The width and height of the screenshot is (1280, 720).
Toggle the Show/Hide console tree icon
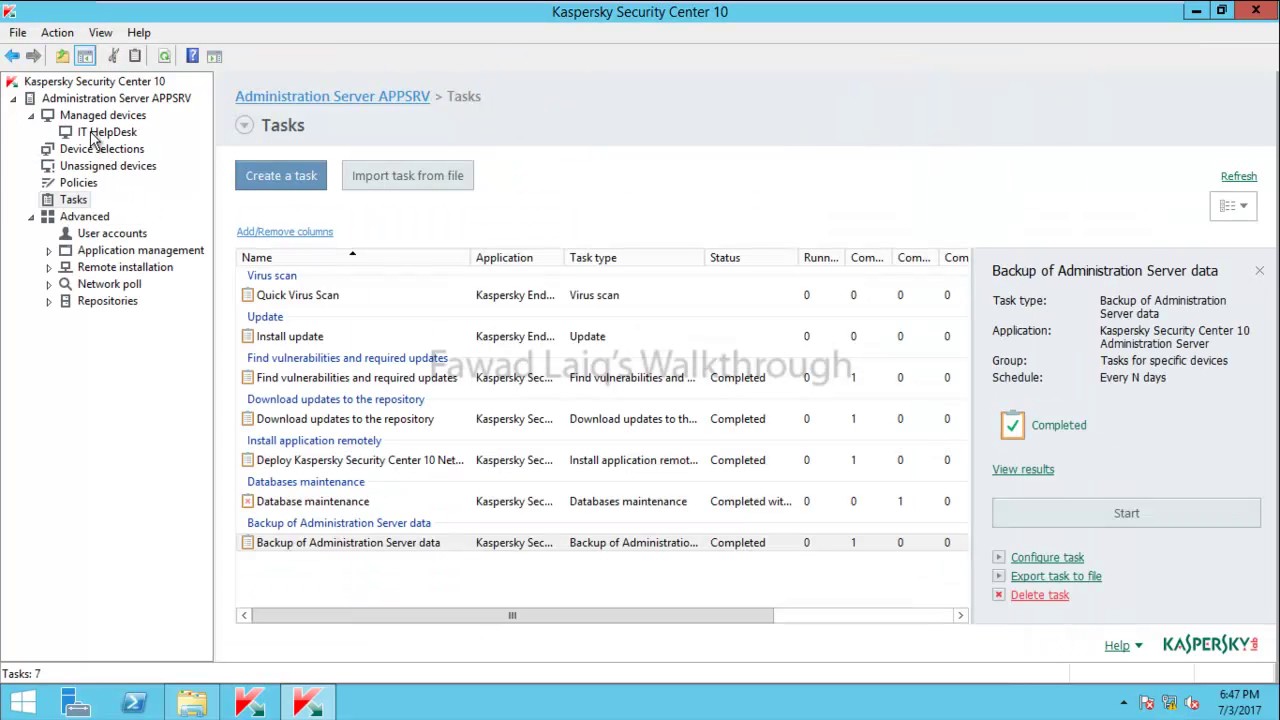click(x=85, y=56)
